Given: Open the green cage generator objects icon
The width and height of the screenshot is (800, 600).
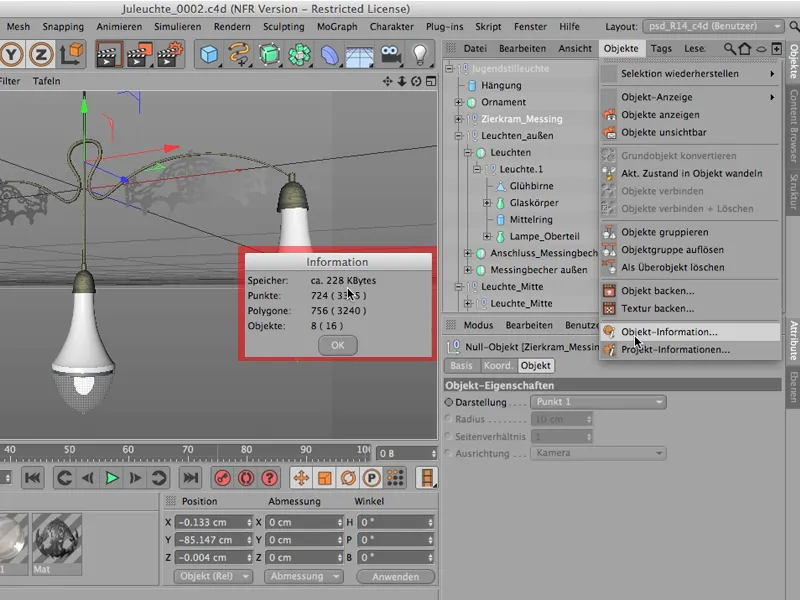Looking at the screenshot, I should click(269, 54).
